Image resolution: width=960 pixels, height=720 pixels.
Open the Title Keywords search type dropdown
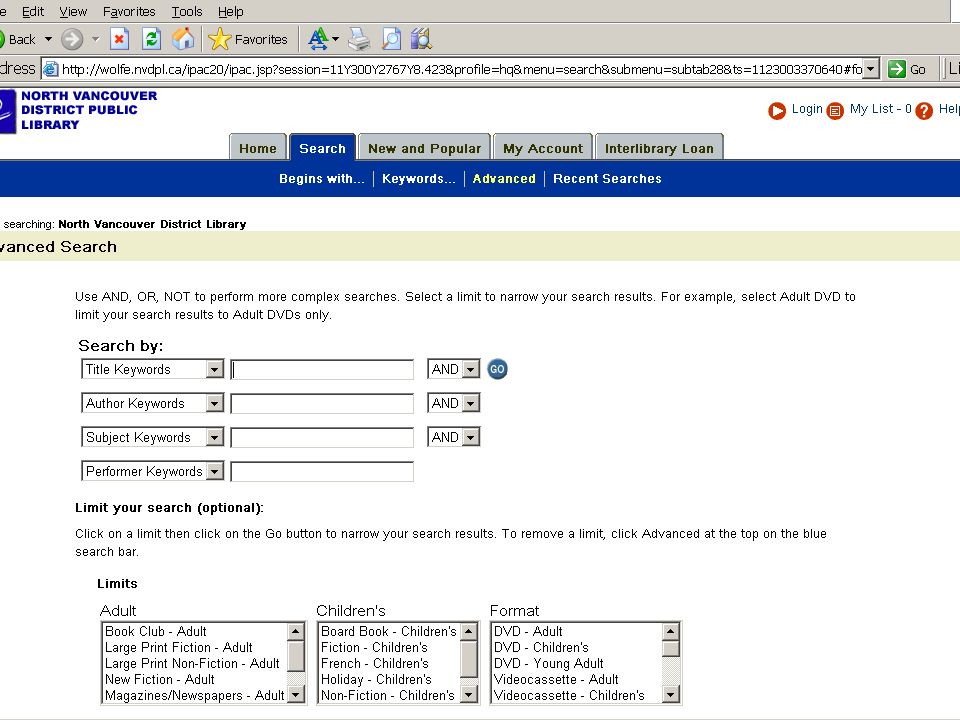(x=214, y=369)
